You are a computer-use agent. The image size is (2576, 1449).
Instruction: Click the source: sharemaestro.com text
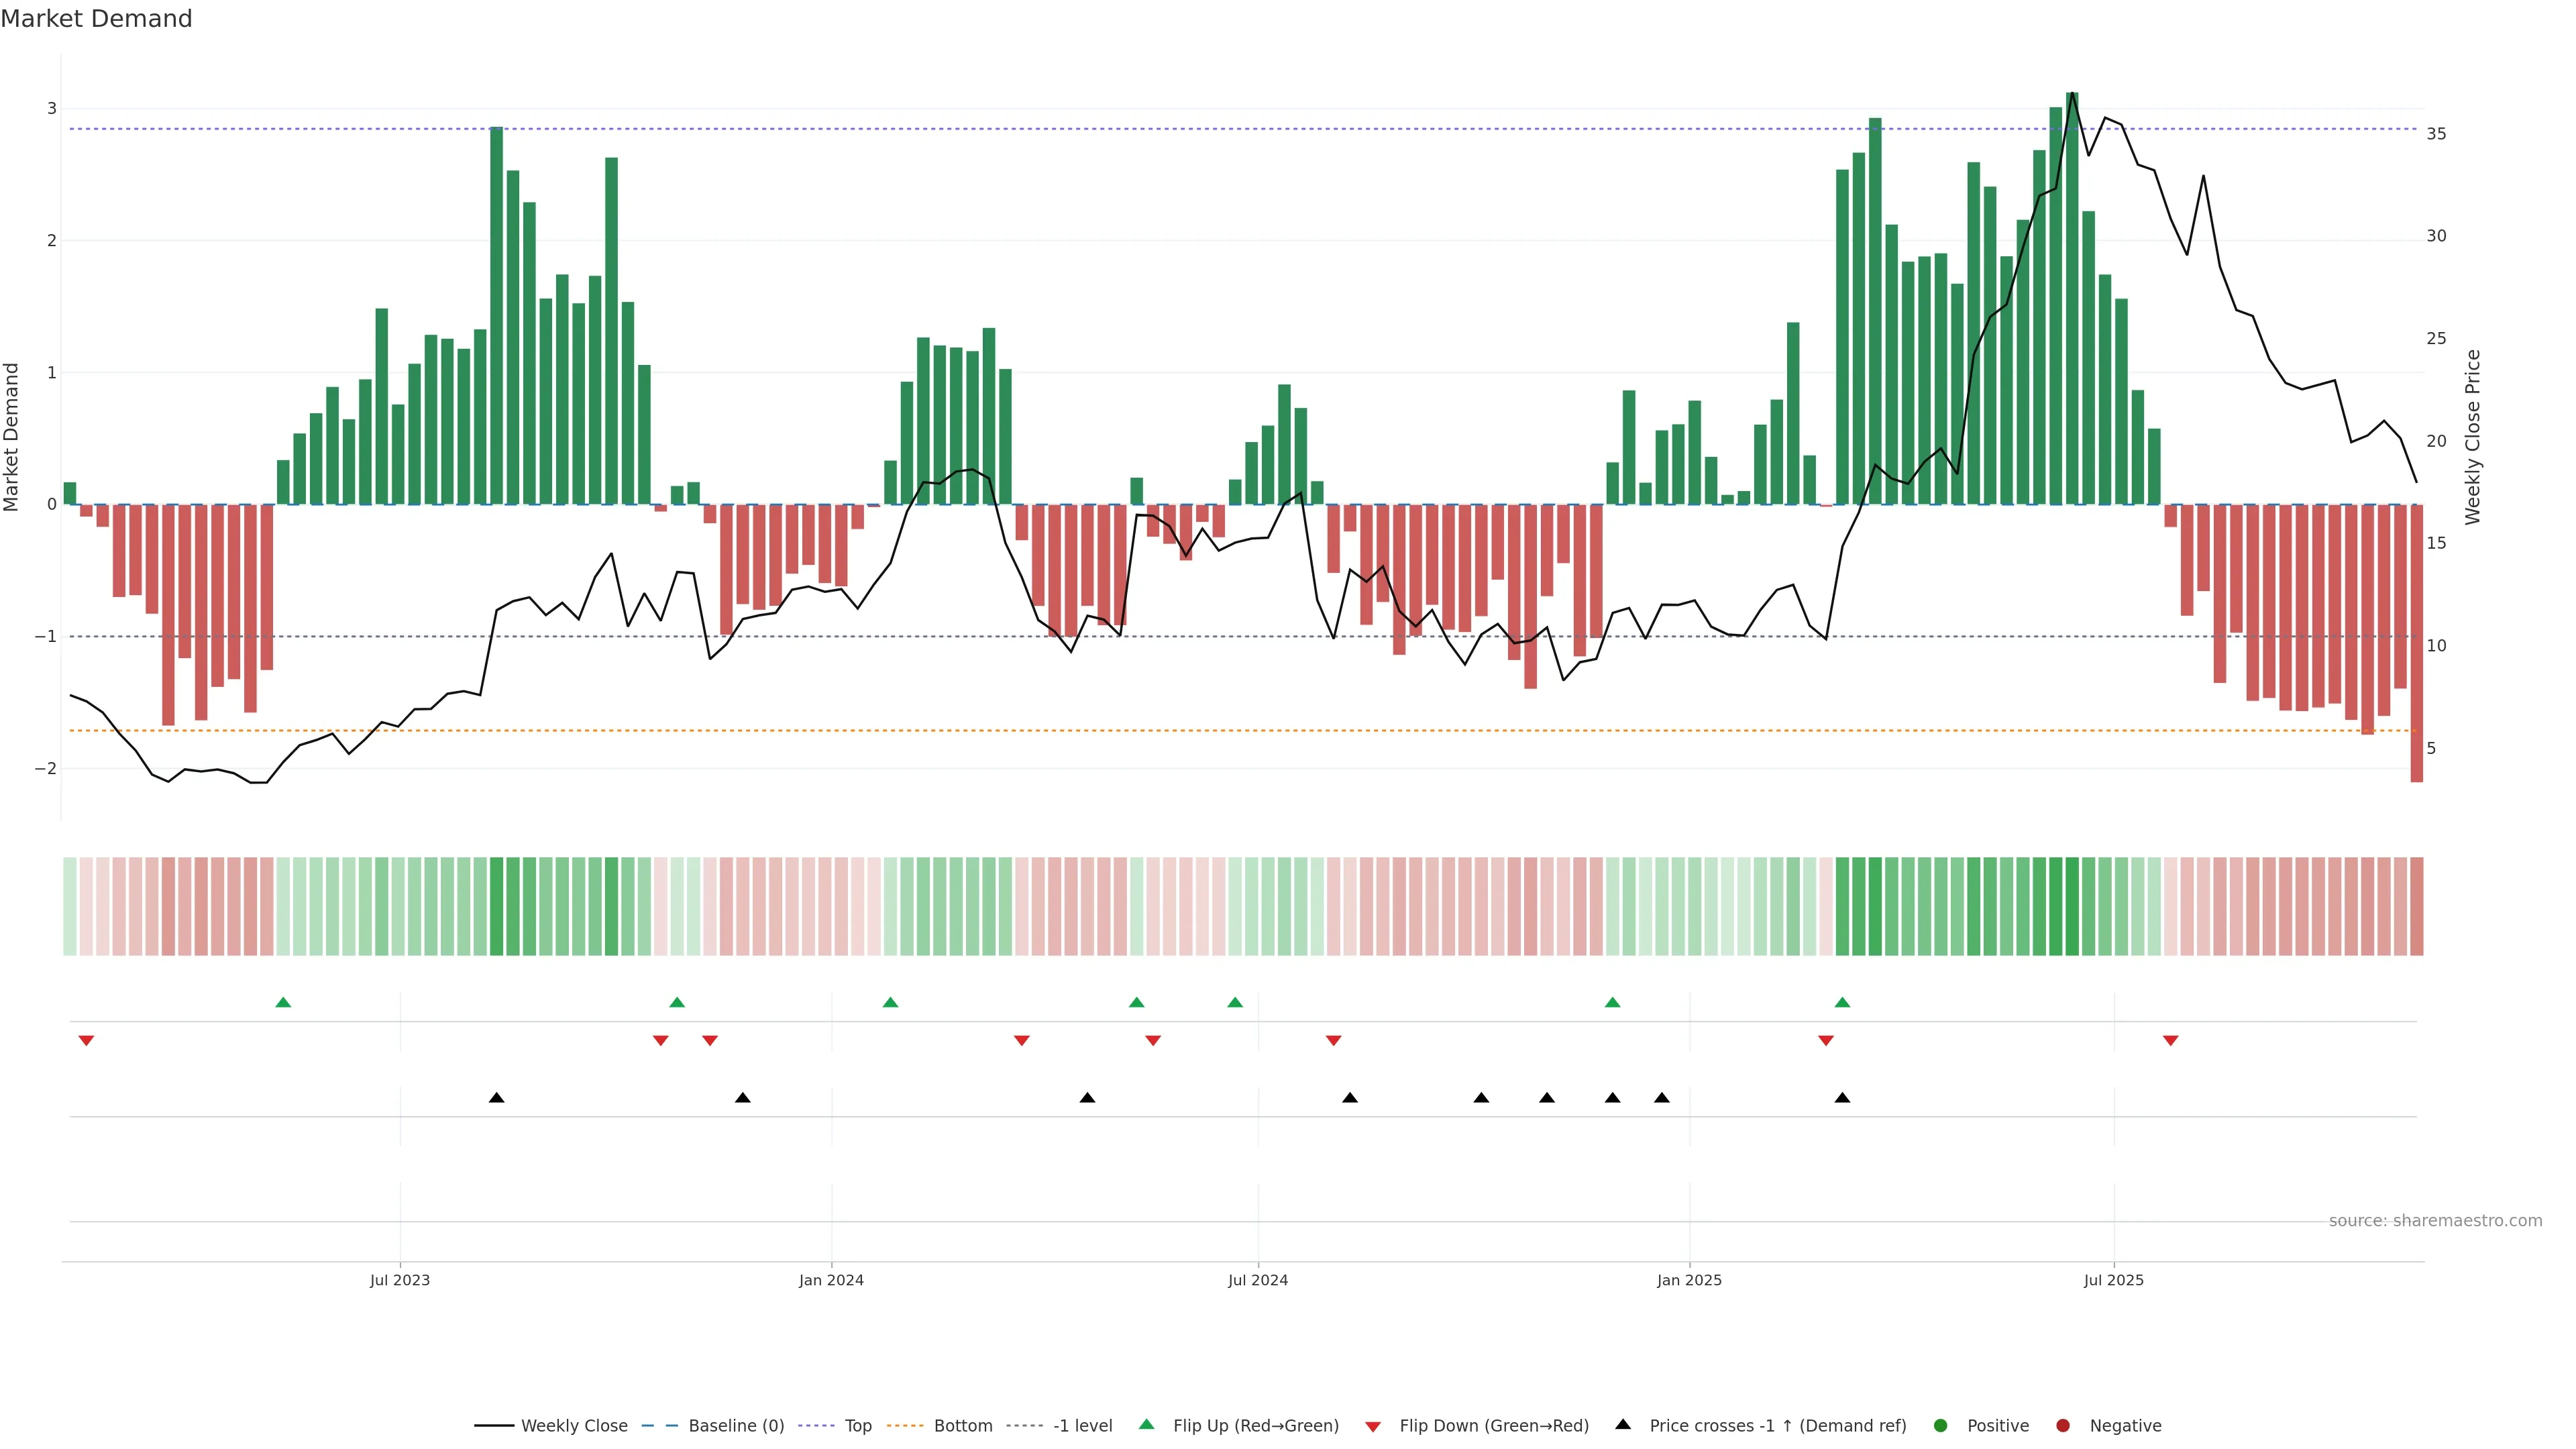[x=2435, y=1221]
